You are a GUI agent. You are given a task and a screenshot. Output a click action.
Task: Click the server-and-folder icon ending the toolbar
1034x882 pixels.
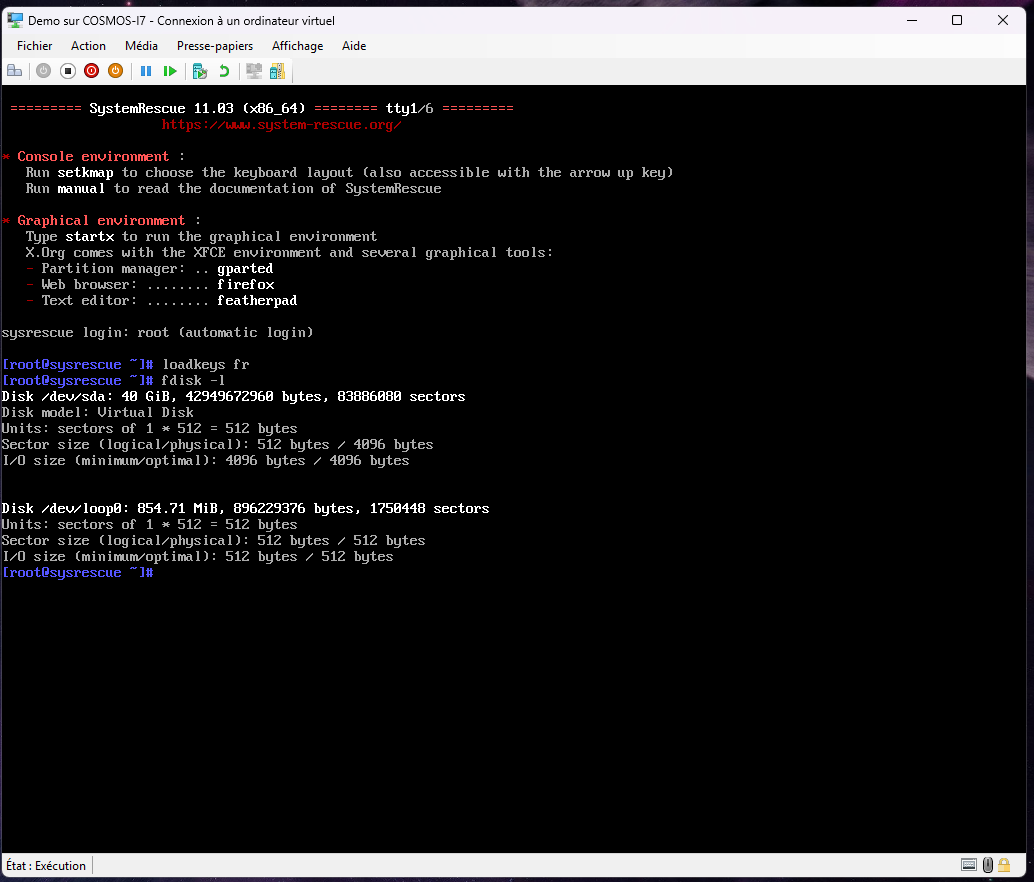coord(277,71)
